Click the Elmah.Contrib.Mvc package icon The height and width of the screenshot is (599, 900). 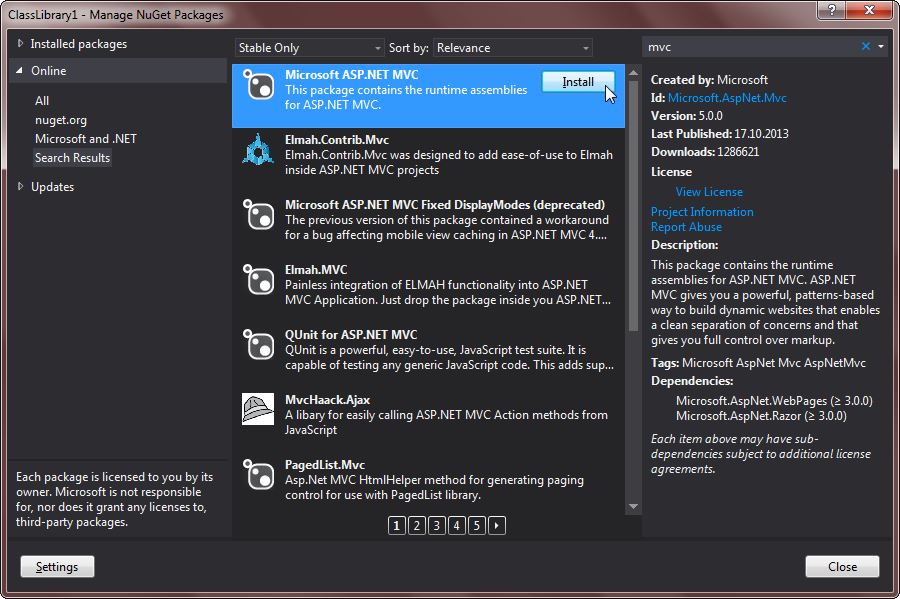coord(258,149)
